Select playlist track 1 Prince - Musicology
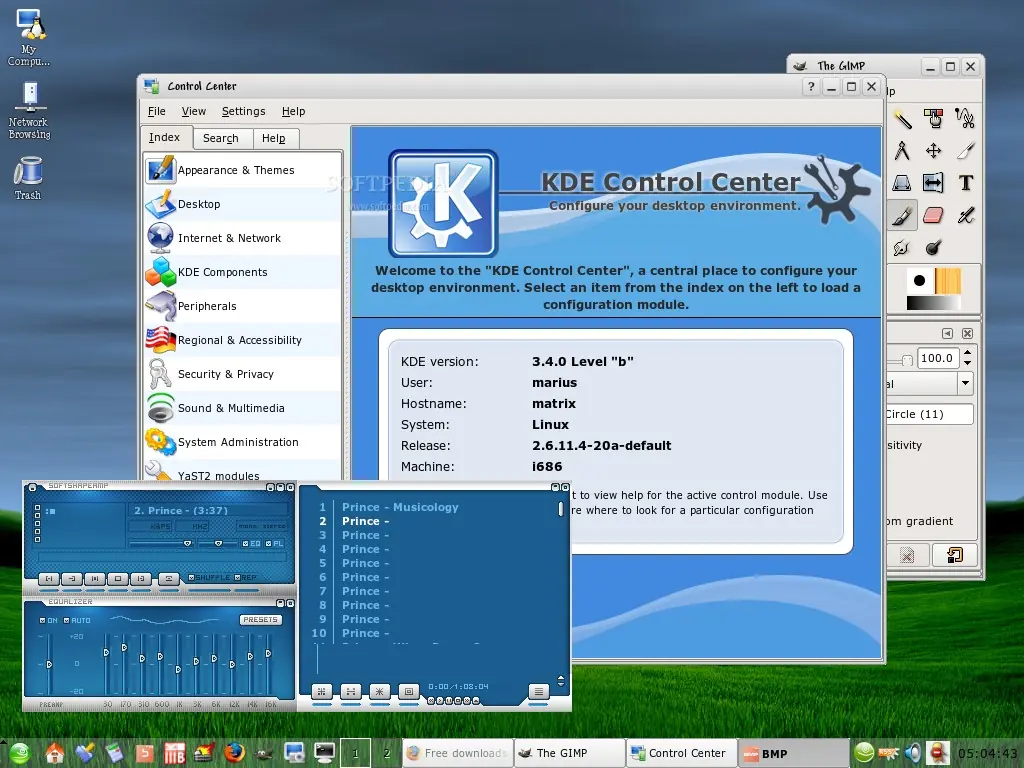Image resolution: width=1024 pixels, height=768 pixels. tap(400, 507)
